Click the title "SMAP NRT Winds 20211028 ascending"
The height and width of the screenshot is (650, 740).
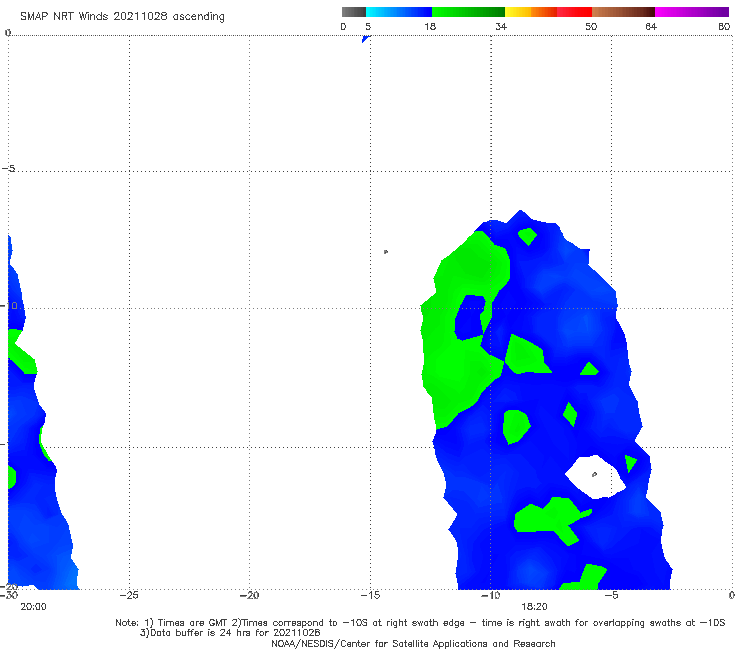(x=122, y=17)
